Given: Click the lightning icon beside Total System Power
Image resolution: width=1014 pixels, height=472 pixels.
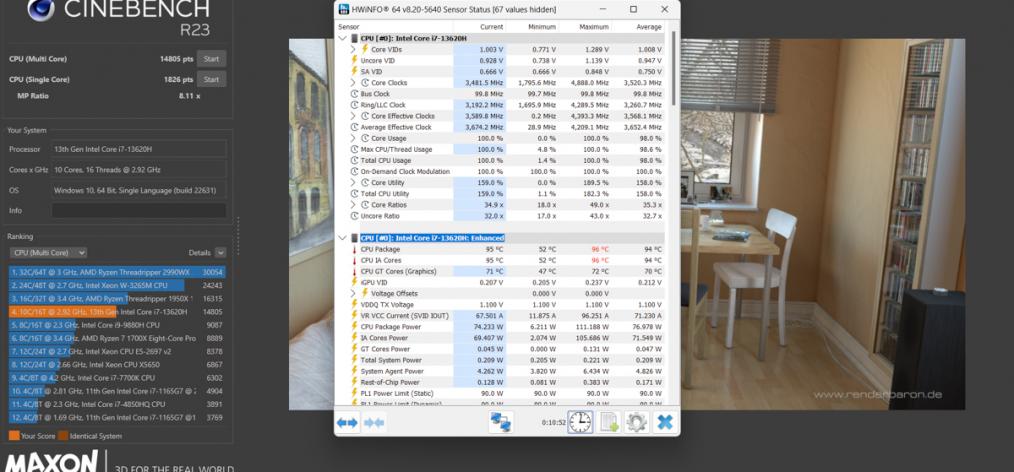Looking at the screenshot, I should click(x=354, y=359).
